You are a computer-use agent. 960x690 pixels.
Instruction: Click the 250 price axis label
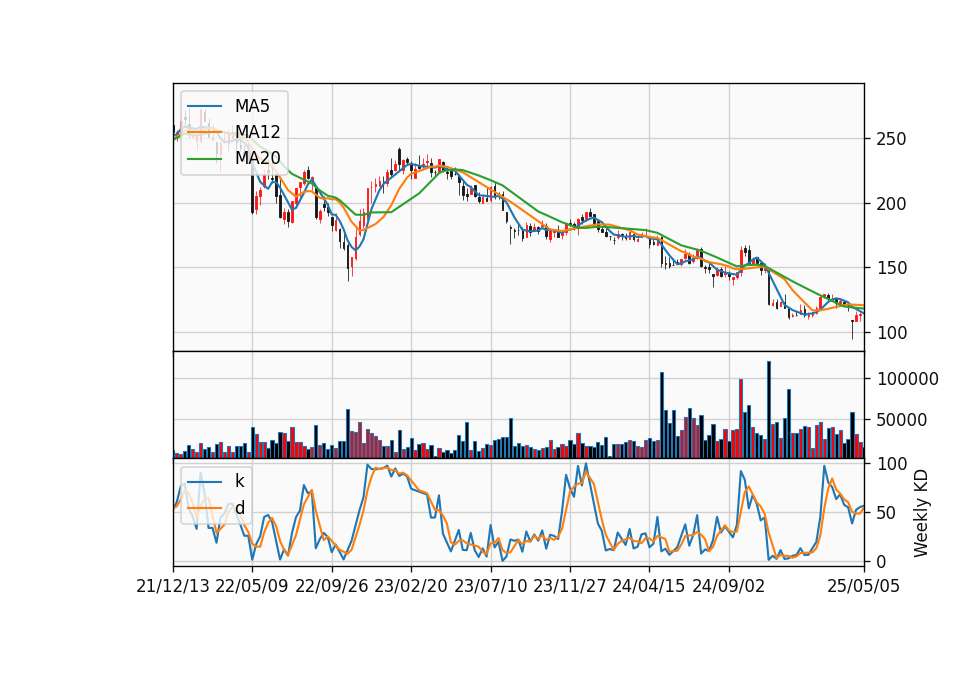coord(891,139)
